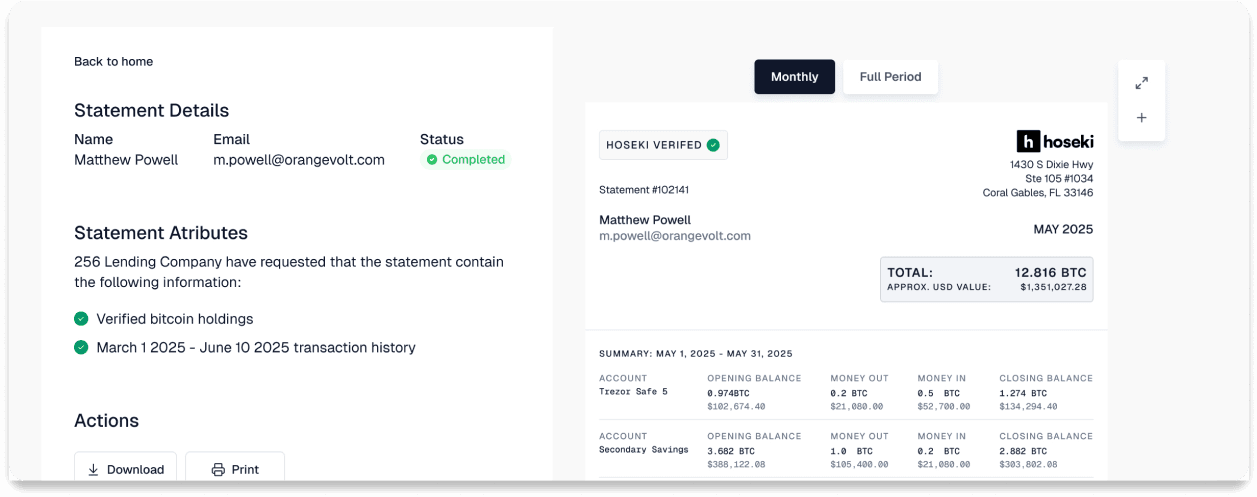
Task: Click the Verified bitcoin holdings check icon
Action: (x=81, y=319)
